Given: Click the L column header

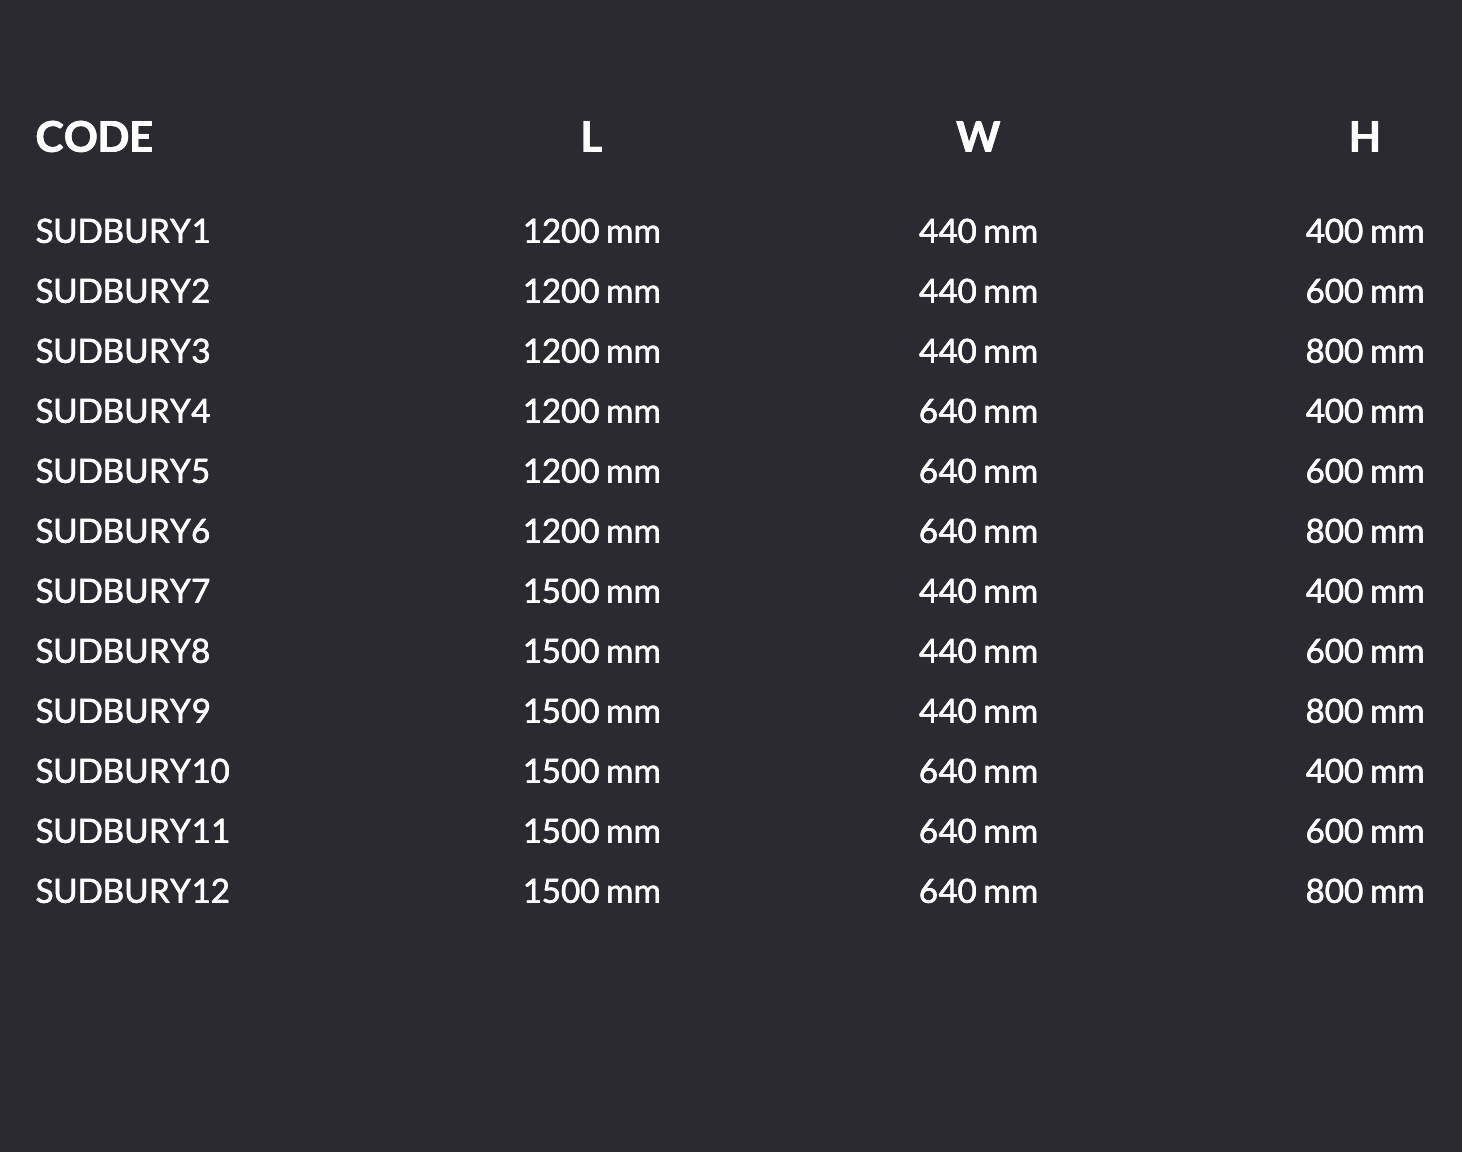Looking at the screenshot, I should pos(591,137).
